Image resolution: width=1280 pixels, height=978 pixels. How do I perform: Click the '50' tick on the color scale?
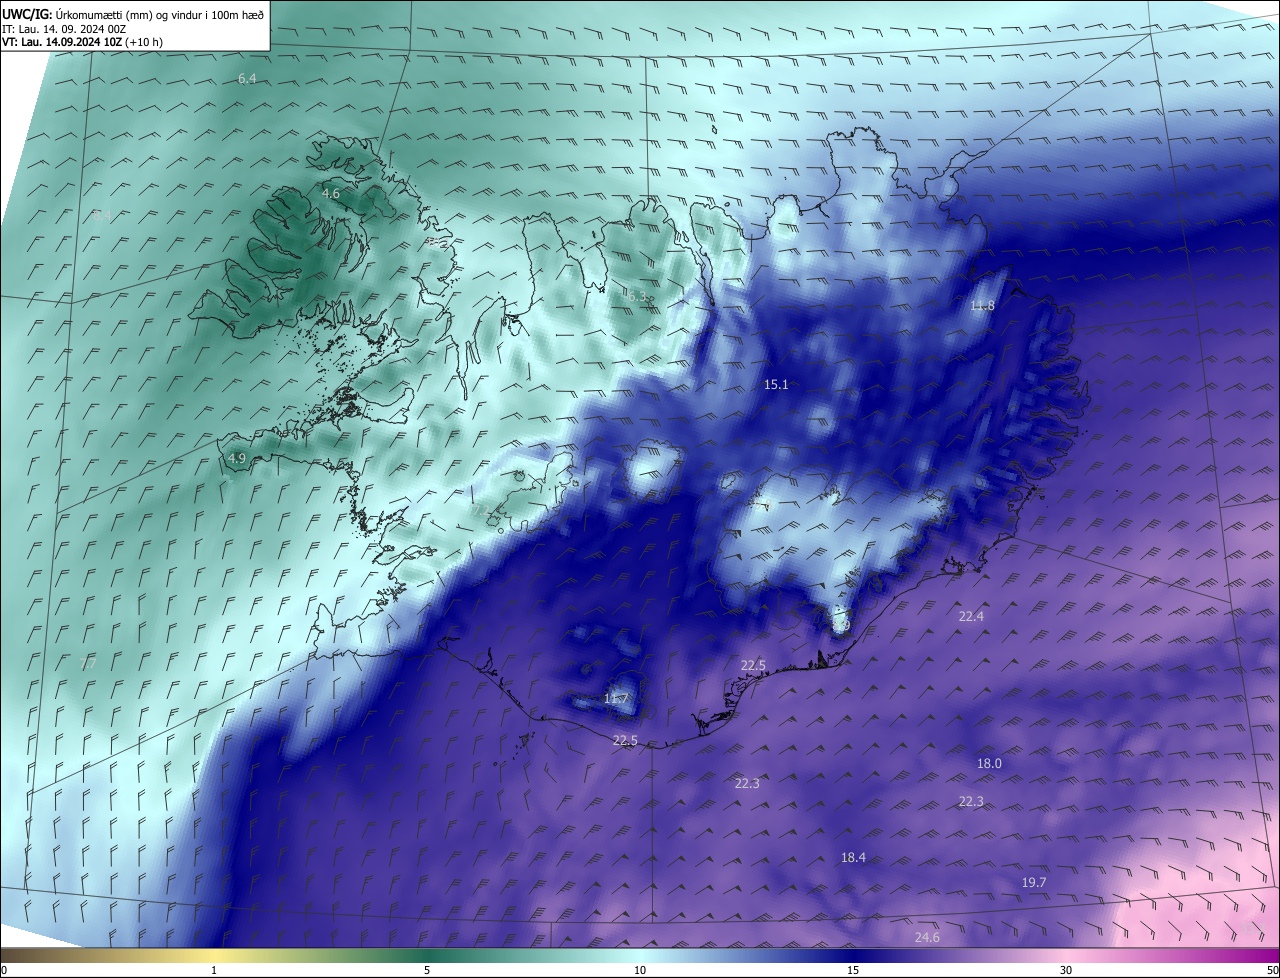click(1272, 970)
